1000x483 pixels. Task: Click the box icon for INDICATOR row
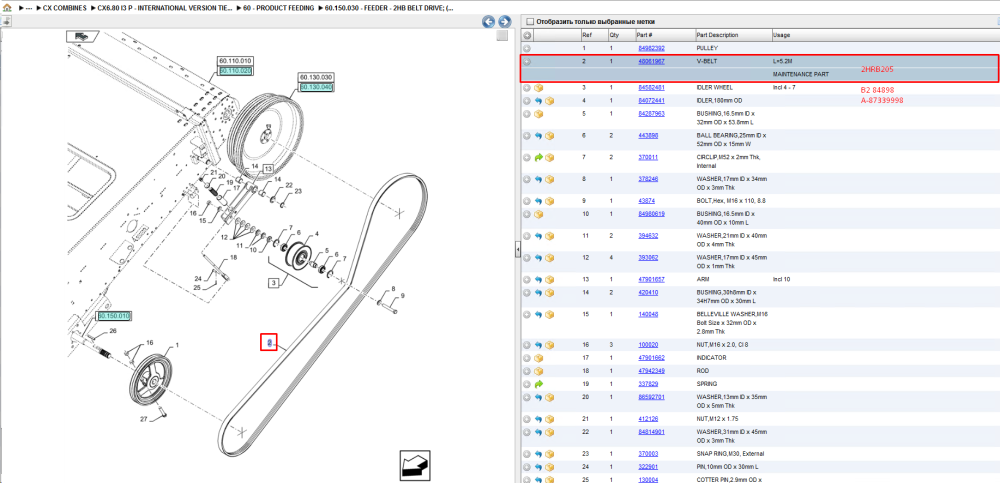[538, 358]
